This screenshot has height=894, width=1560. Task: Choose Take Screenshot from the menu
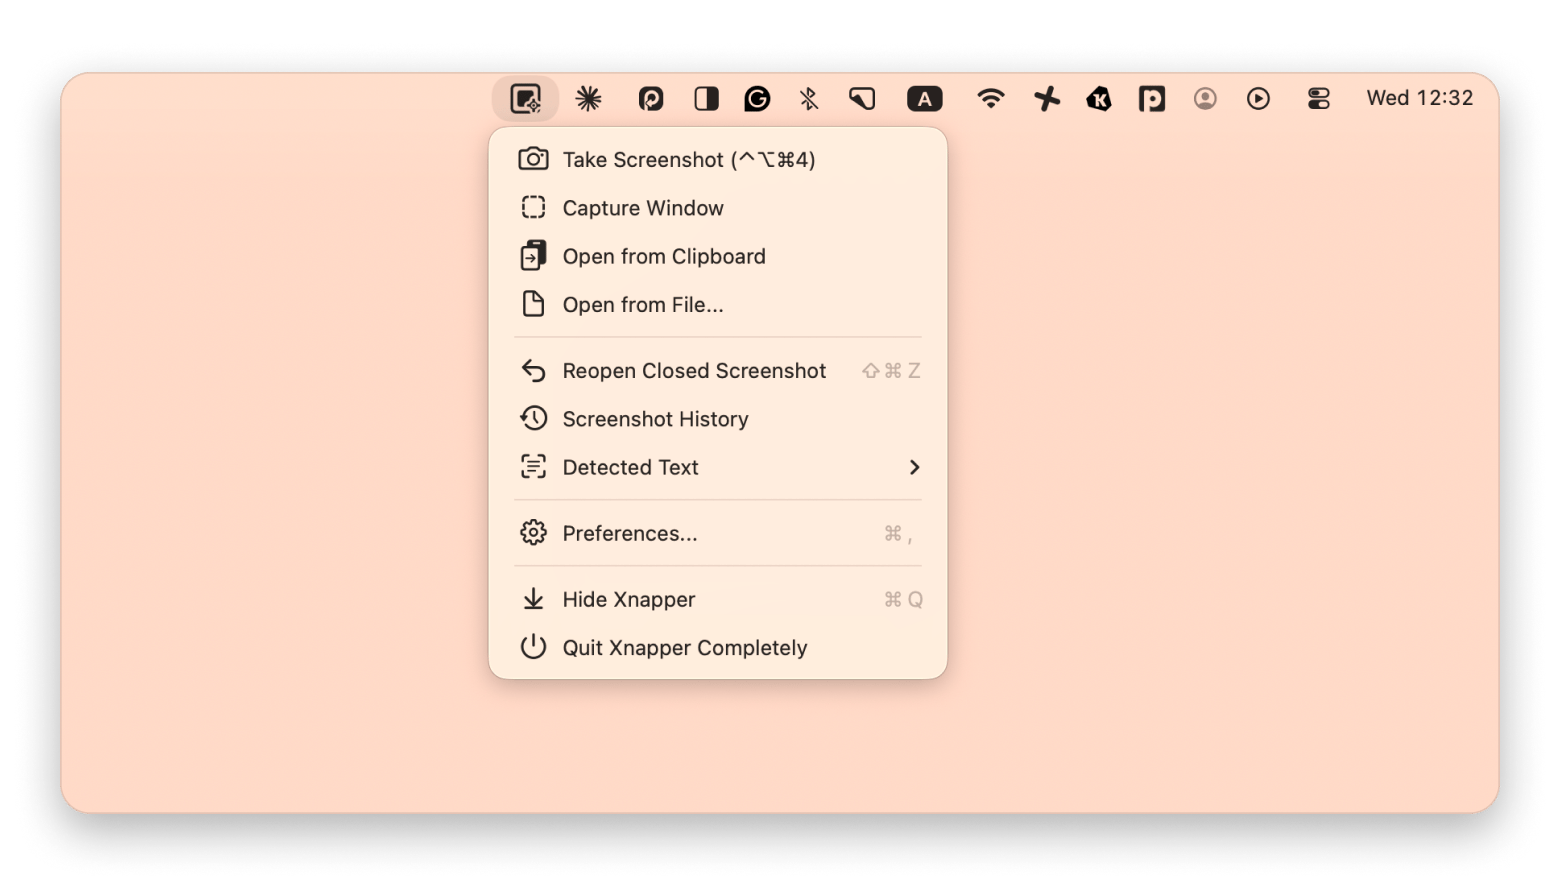[718, 159]
